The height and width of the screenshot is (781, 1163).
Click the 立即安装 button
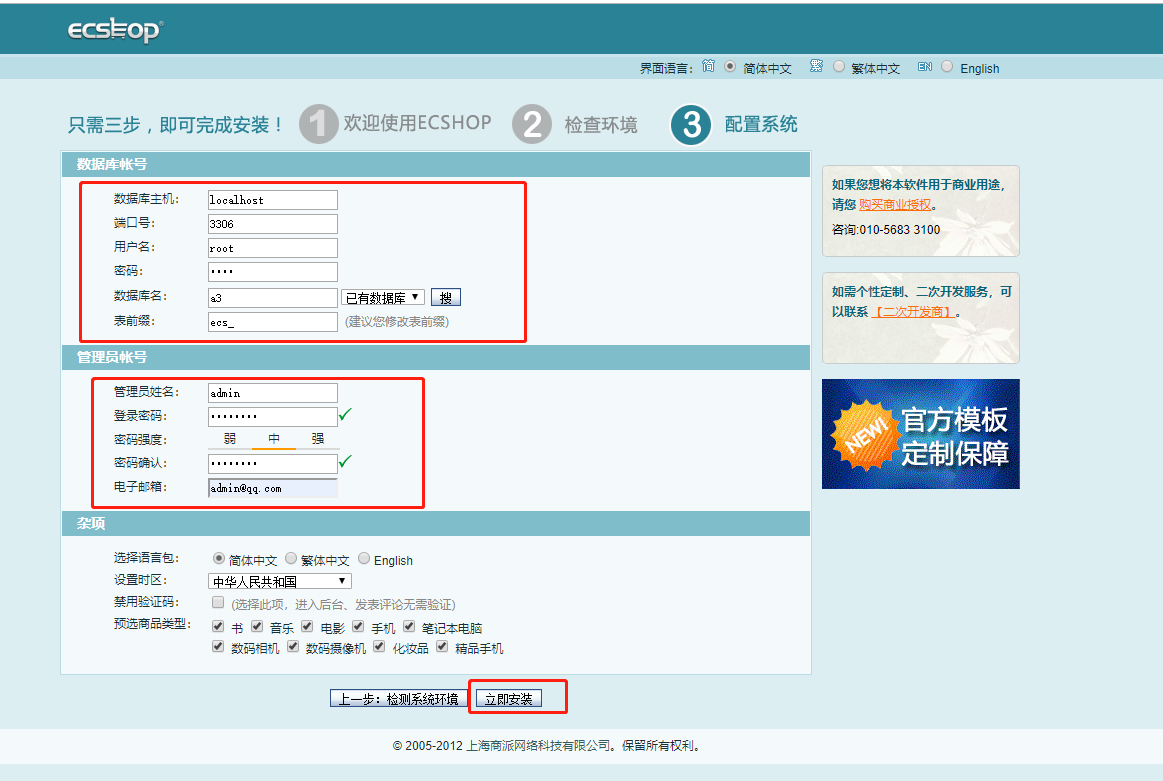click(x=509, y=699)
